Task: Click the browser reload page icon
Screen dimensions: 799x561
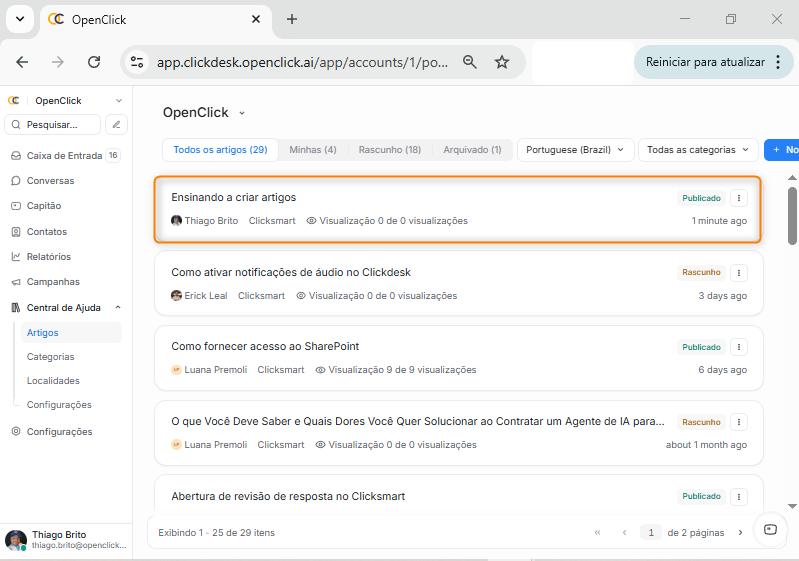Action: pyautogui.click(x=94, y=62)
